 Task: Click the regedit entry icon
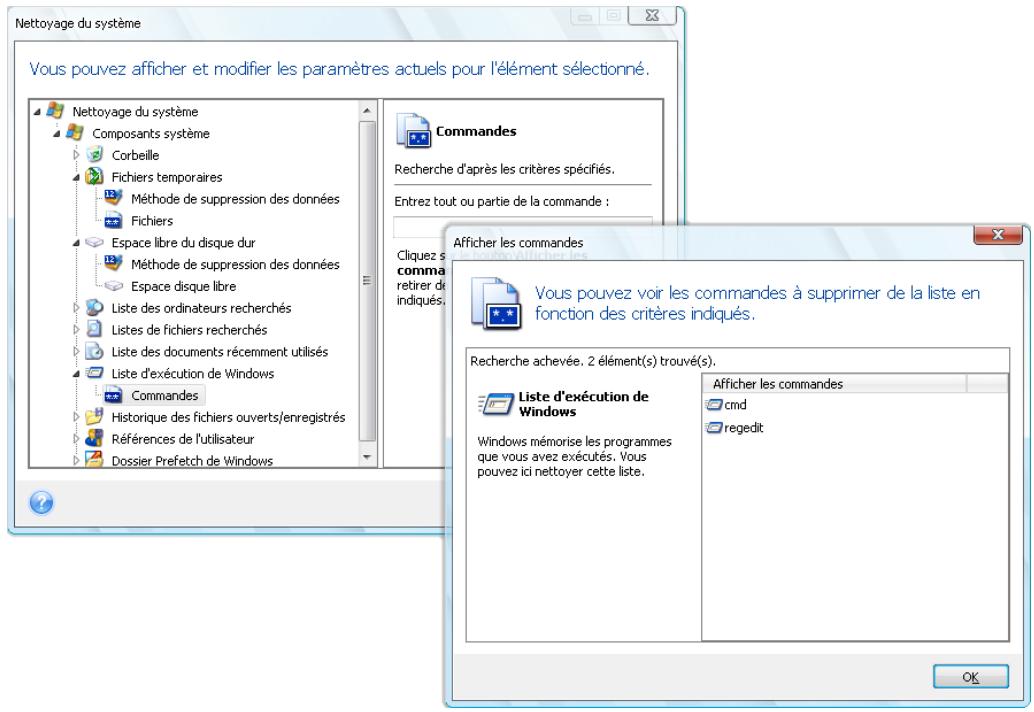pos(714,428)
